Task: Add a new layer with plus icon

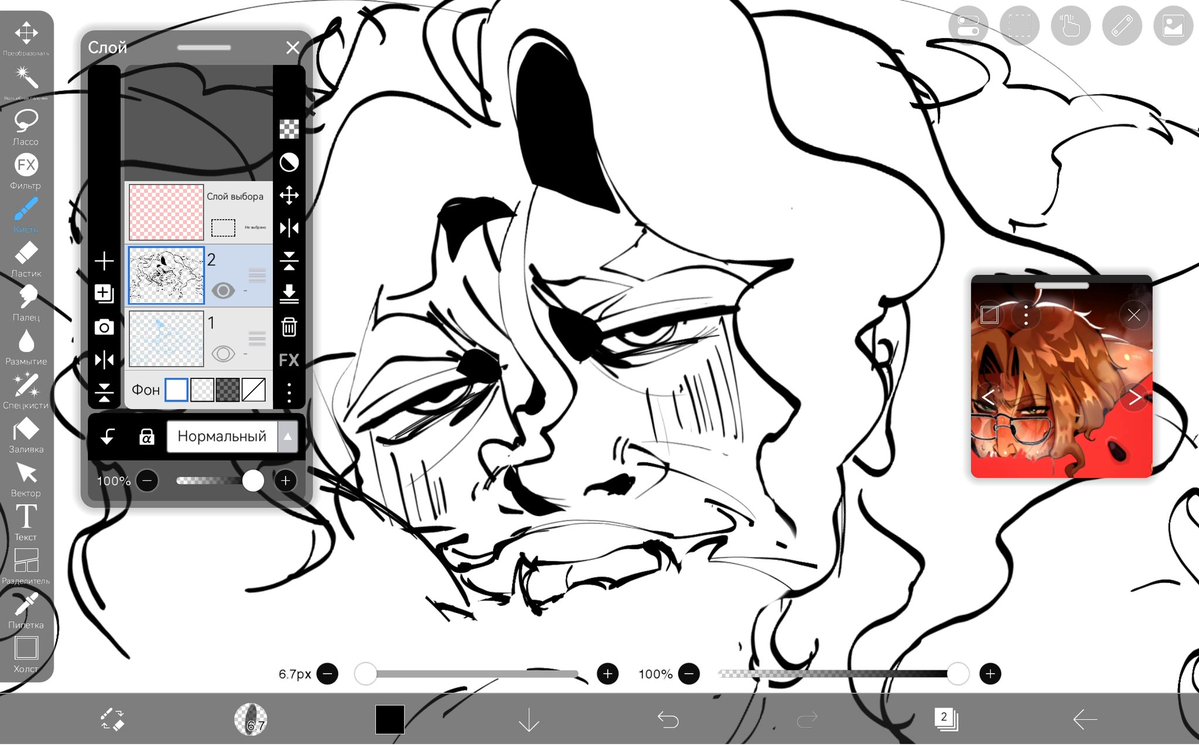Action: [104, 261]
